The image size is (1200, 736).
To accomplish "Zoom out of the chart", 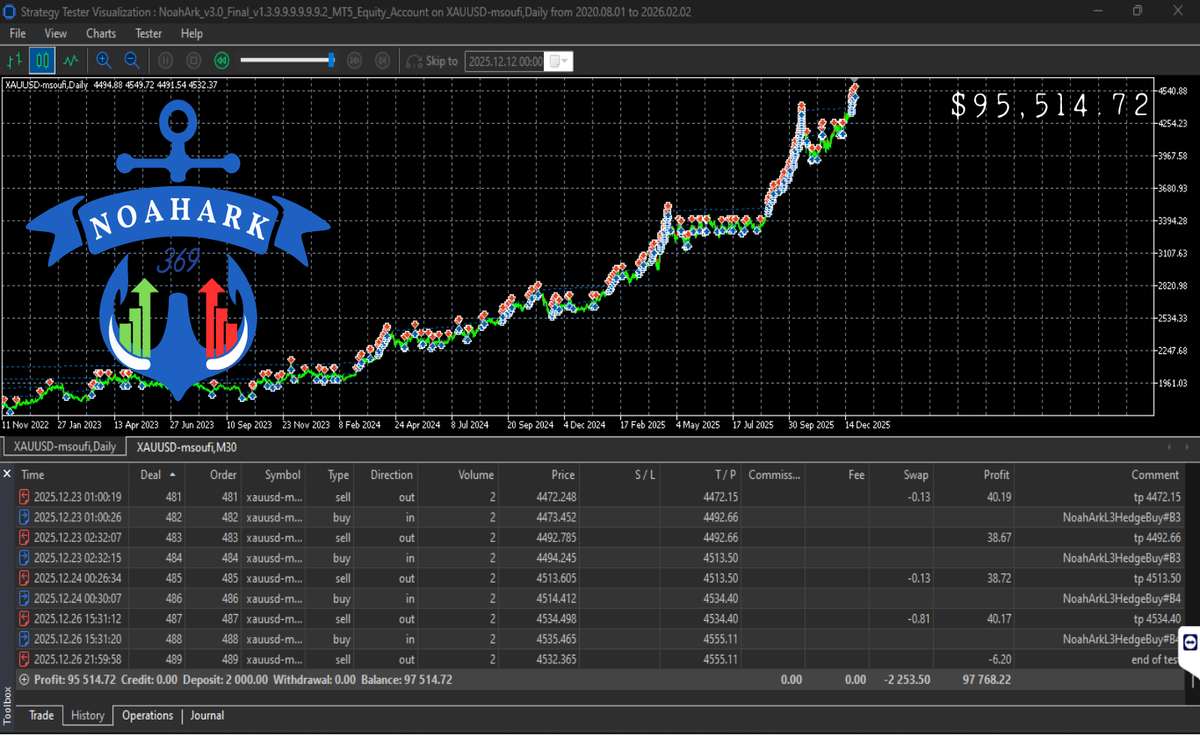I will pos(131,61).
